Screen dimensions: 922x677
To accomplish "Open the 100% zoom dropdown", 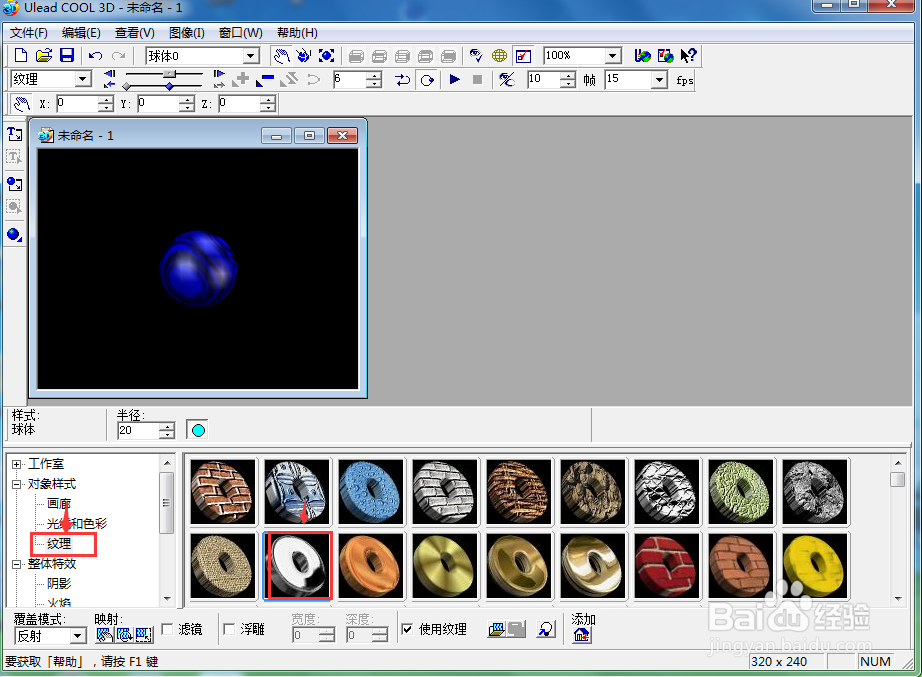I will pos(613,56).
